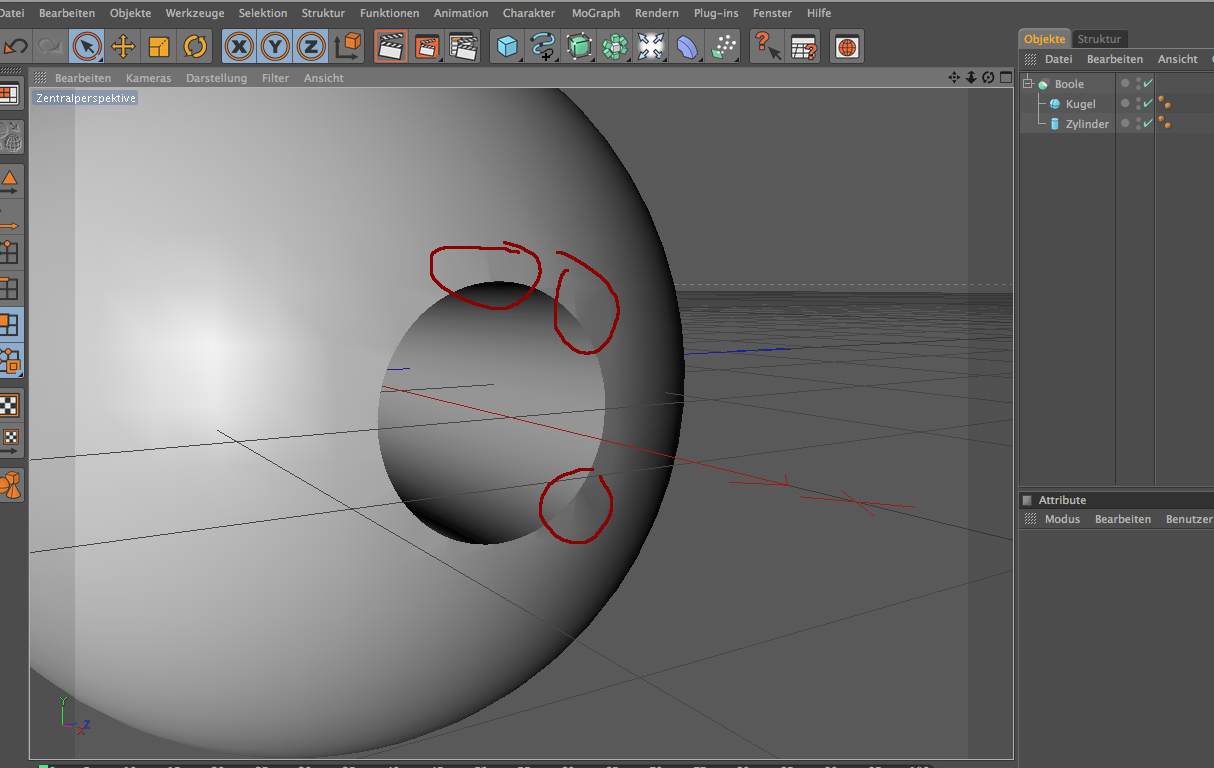Toggle Zylinder visibility dots
Viewport: 1214px width, 768px height.
point(1138,124)
